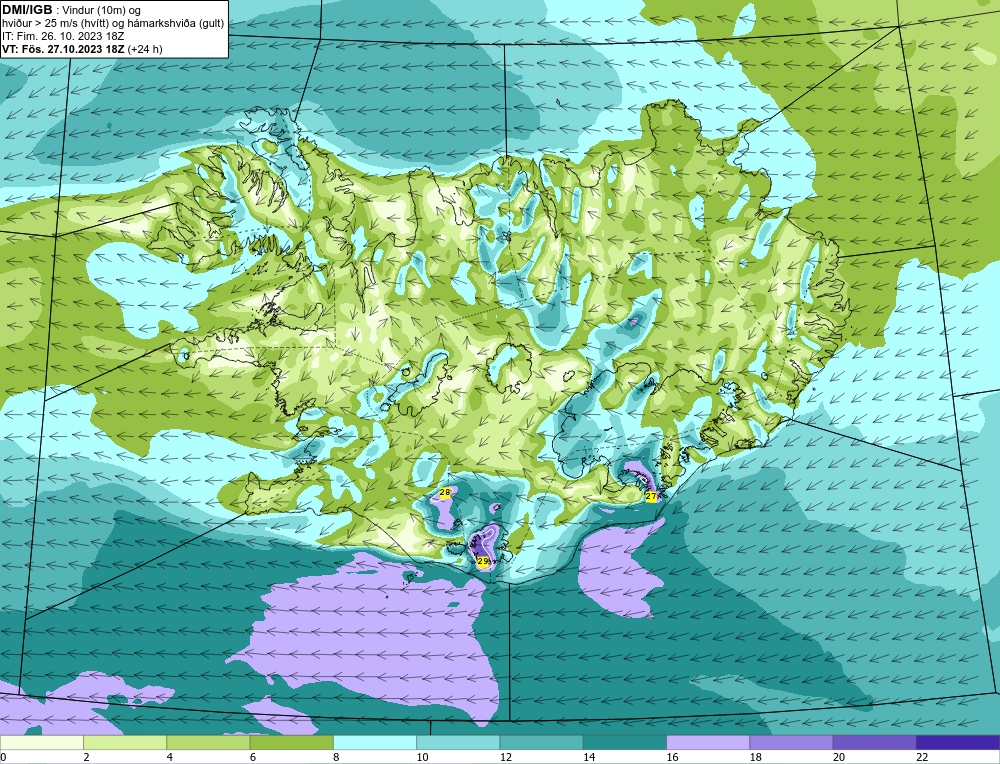This screenshot has width=1000, height=764.
Task: Click the yellow gust marker labeled 27
Action: (651, 496)
